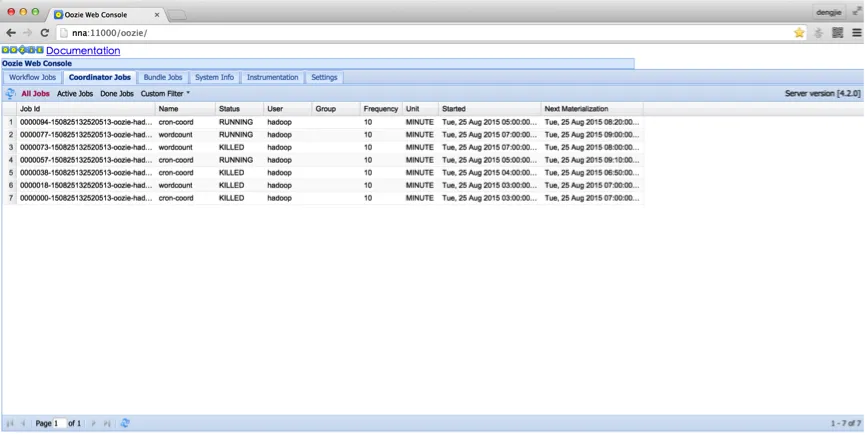Click wordcount name in job 0000077 row
The image size is (865, 435).
(x=175, y=135)
